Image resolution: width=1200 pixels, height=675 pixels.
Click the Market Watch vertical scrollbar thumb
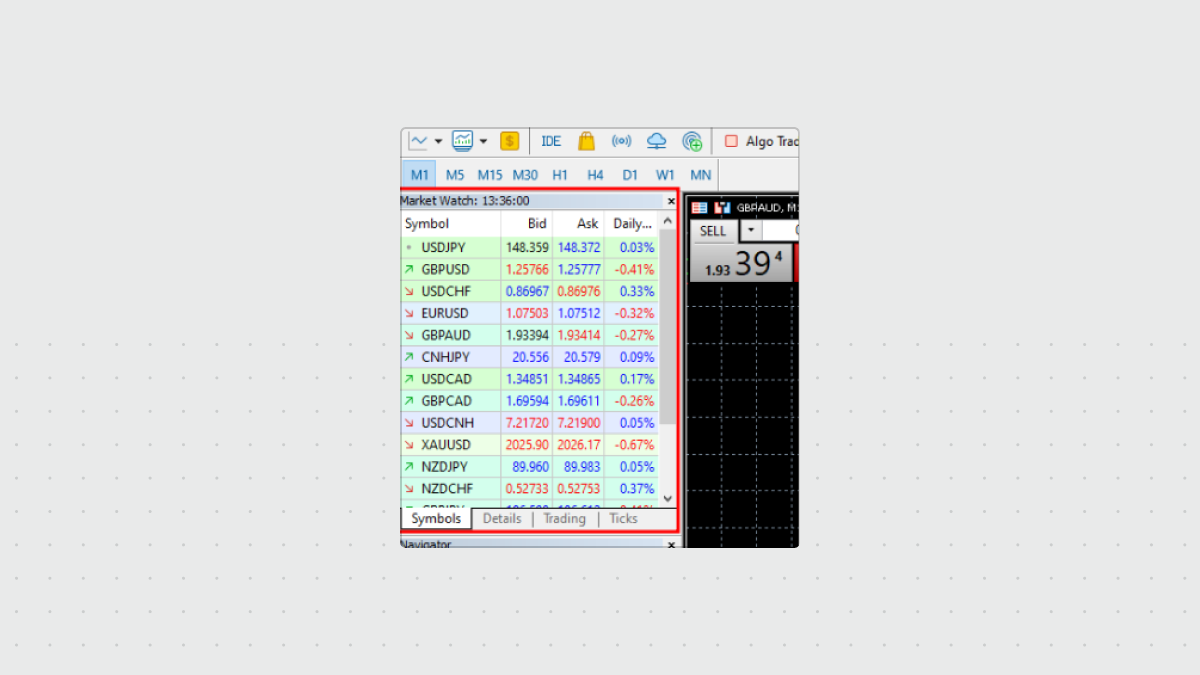(668, 330)
